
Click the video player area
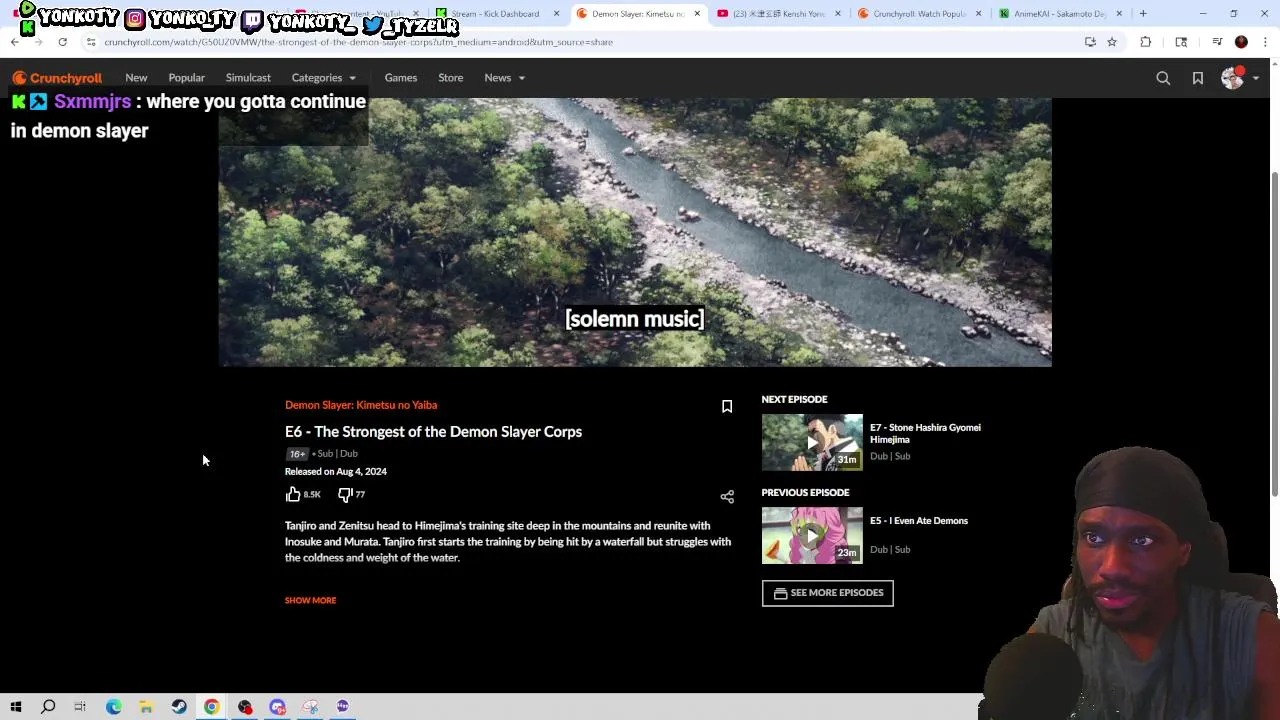point(635,232)
